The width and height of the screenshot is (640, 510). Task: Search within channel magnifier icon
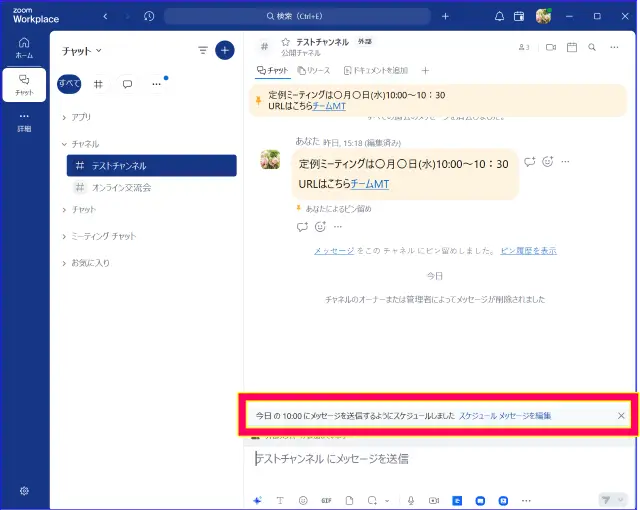[592, 47]
